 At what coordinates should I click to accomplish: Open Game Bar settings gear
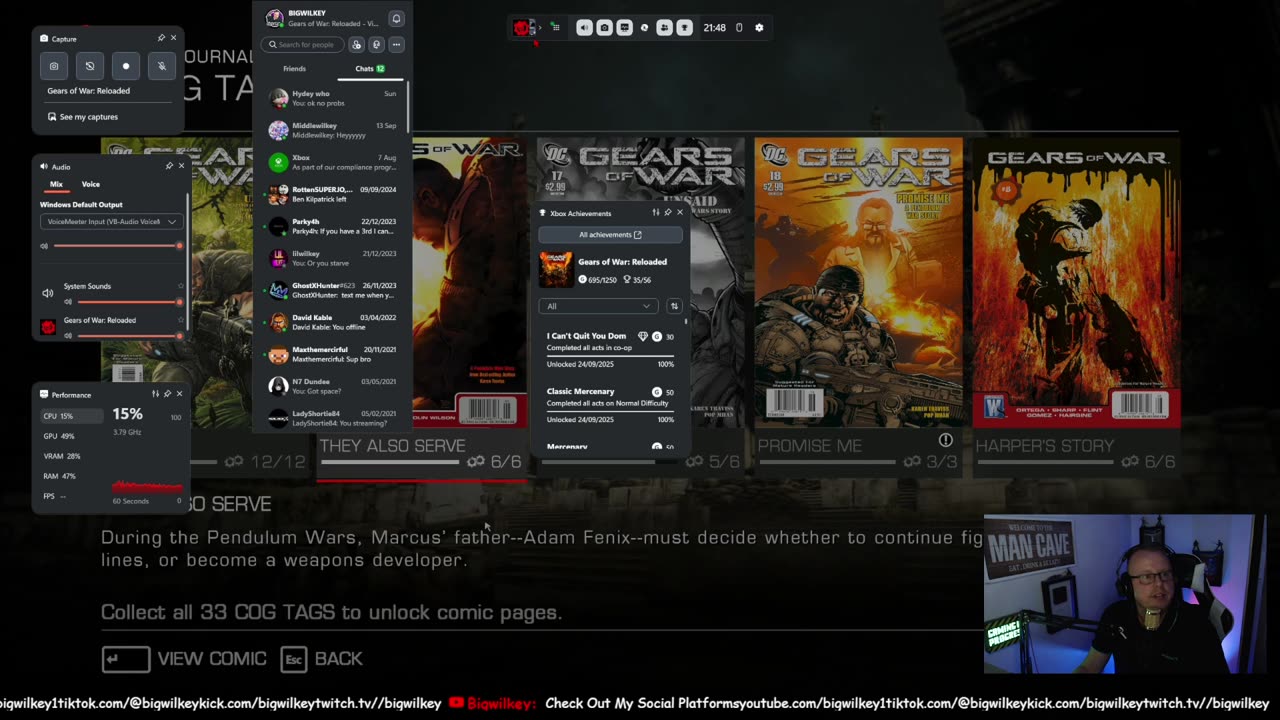(x=759, y=28)
